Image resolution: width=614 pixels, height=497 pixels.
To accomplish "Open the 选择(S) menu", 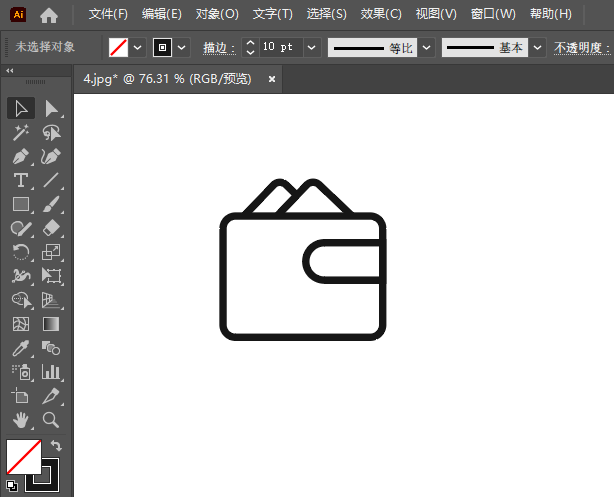I will [x=327, y=14].
